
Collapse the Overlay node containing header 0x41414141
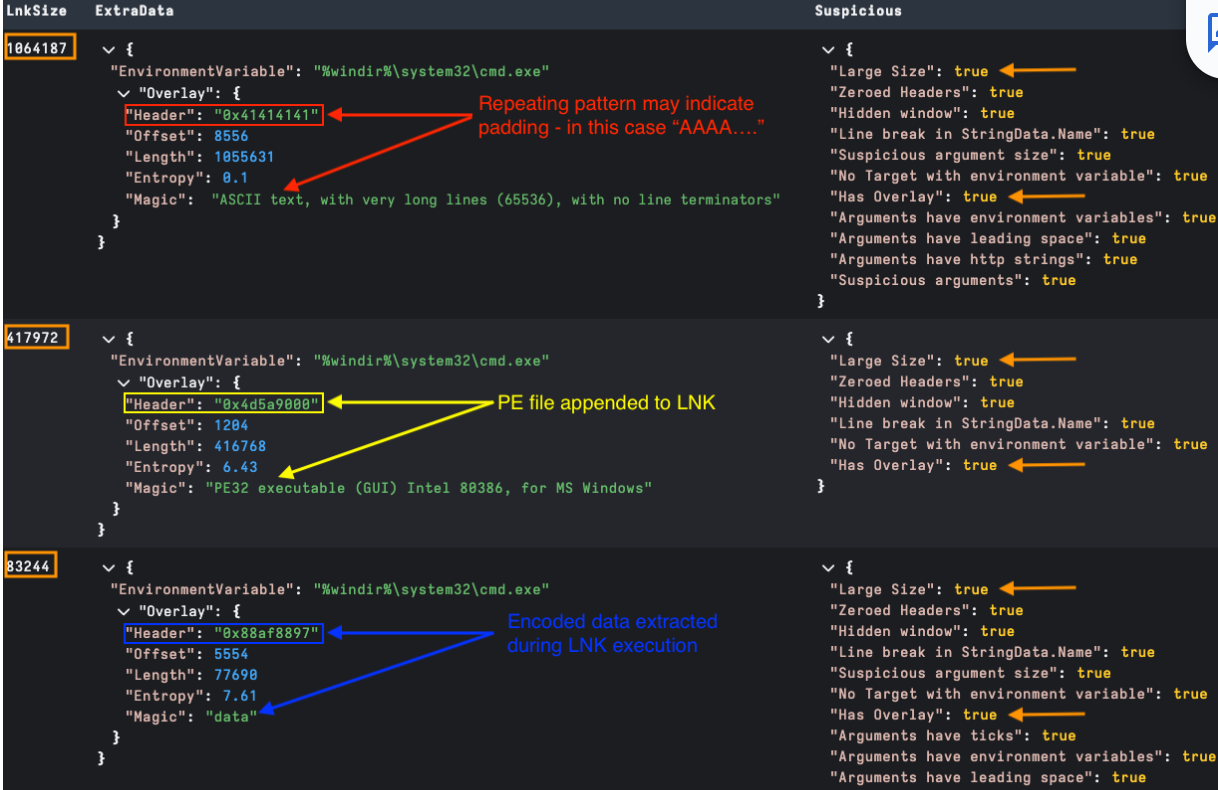click(x=123, y=93)
